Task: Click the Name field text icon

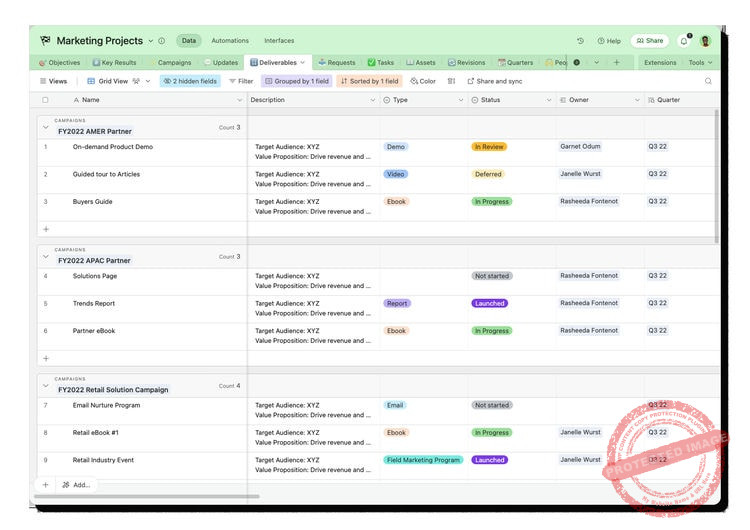Action: [x=76, y=100]
